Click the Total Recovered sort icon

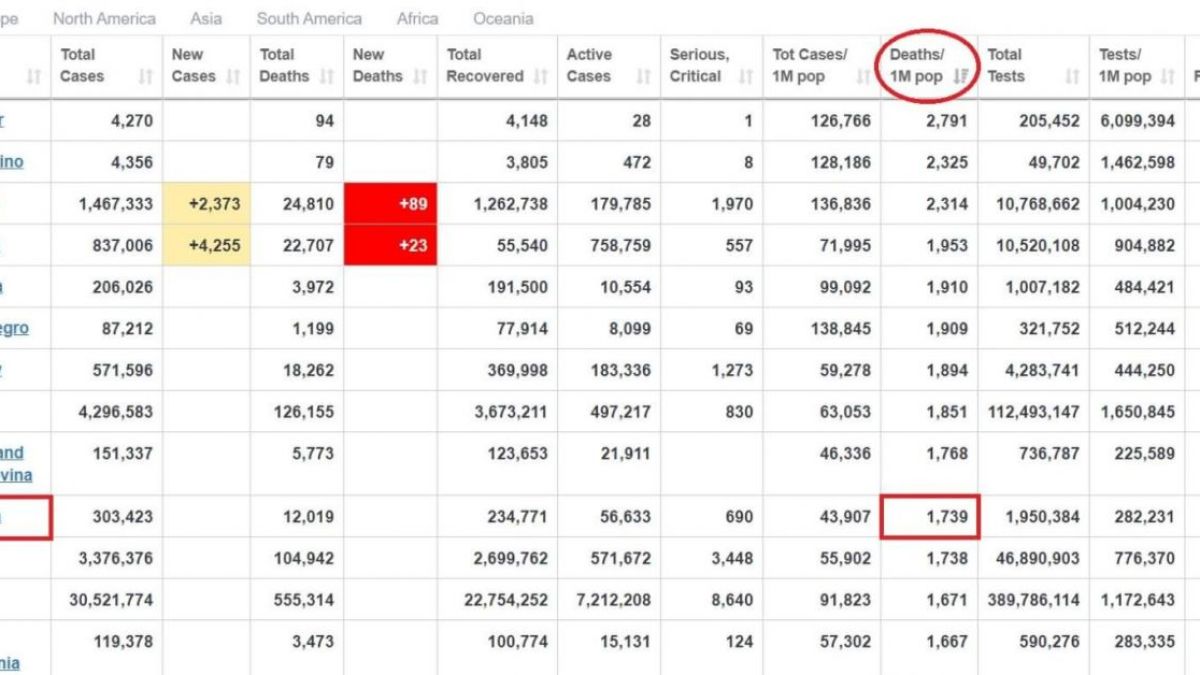[541, 76]
